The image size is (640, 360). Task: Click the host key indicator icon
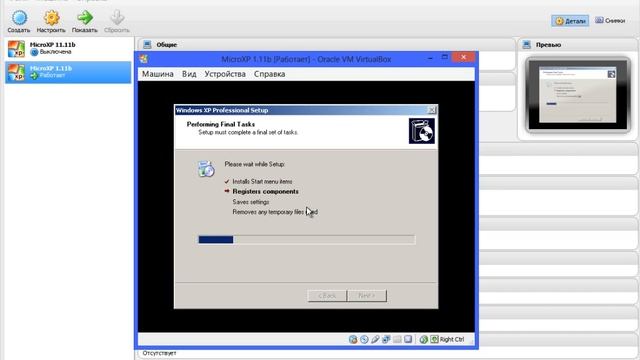click(434, 339)
